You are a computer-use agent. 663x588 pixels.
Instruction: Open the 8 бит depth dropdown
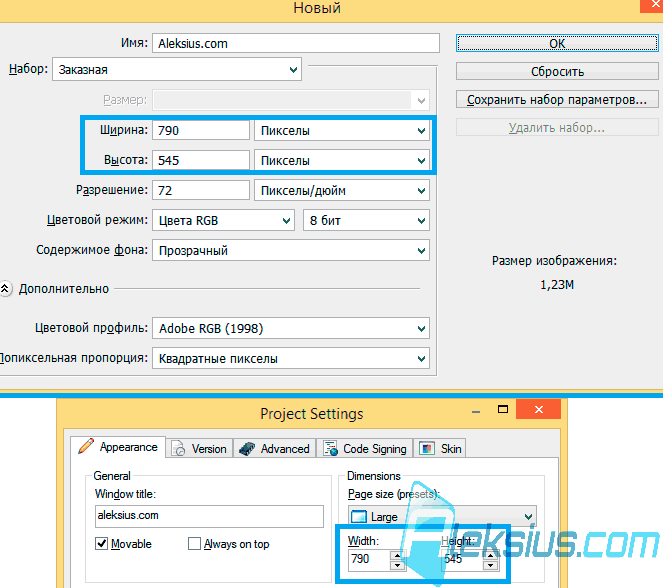coord(366,220)
